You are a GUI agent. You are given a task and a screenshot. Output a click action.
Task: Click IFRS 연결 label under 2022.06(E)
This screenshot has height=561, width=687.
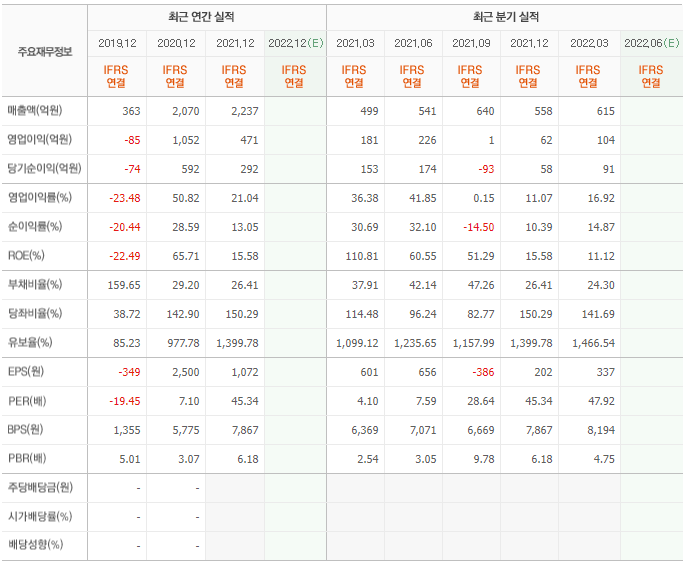(651, 76)
